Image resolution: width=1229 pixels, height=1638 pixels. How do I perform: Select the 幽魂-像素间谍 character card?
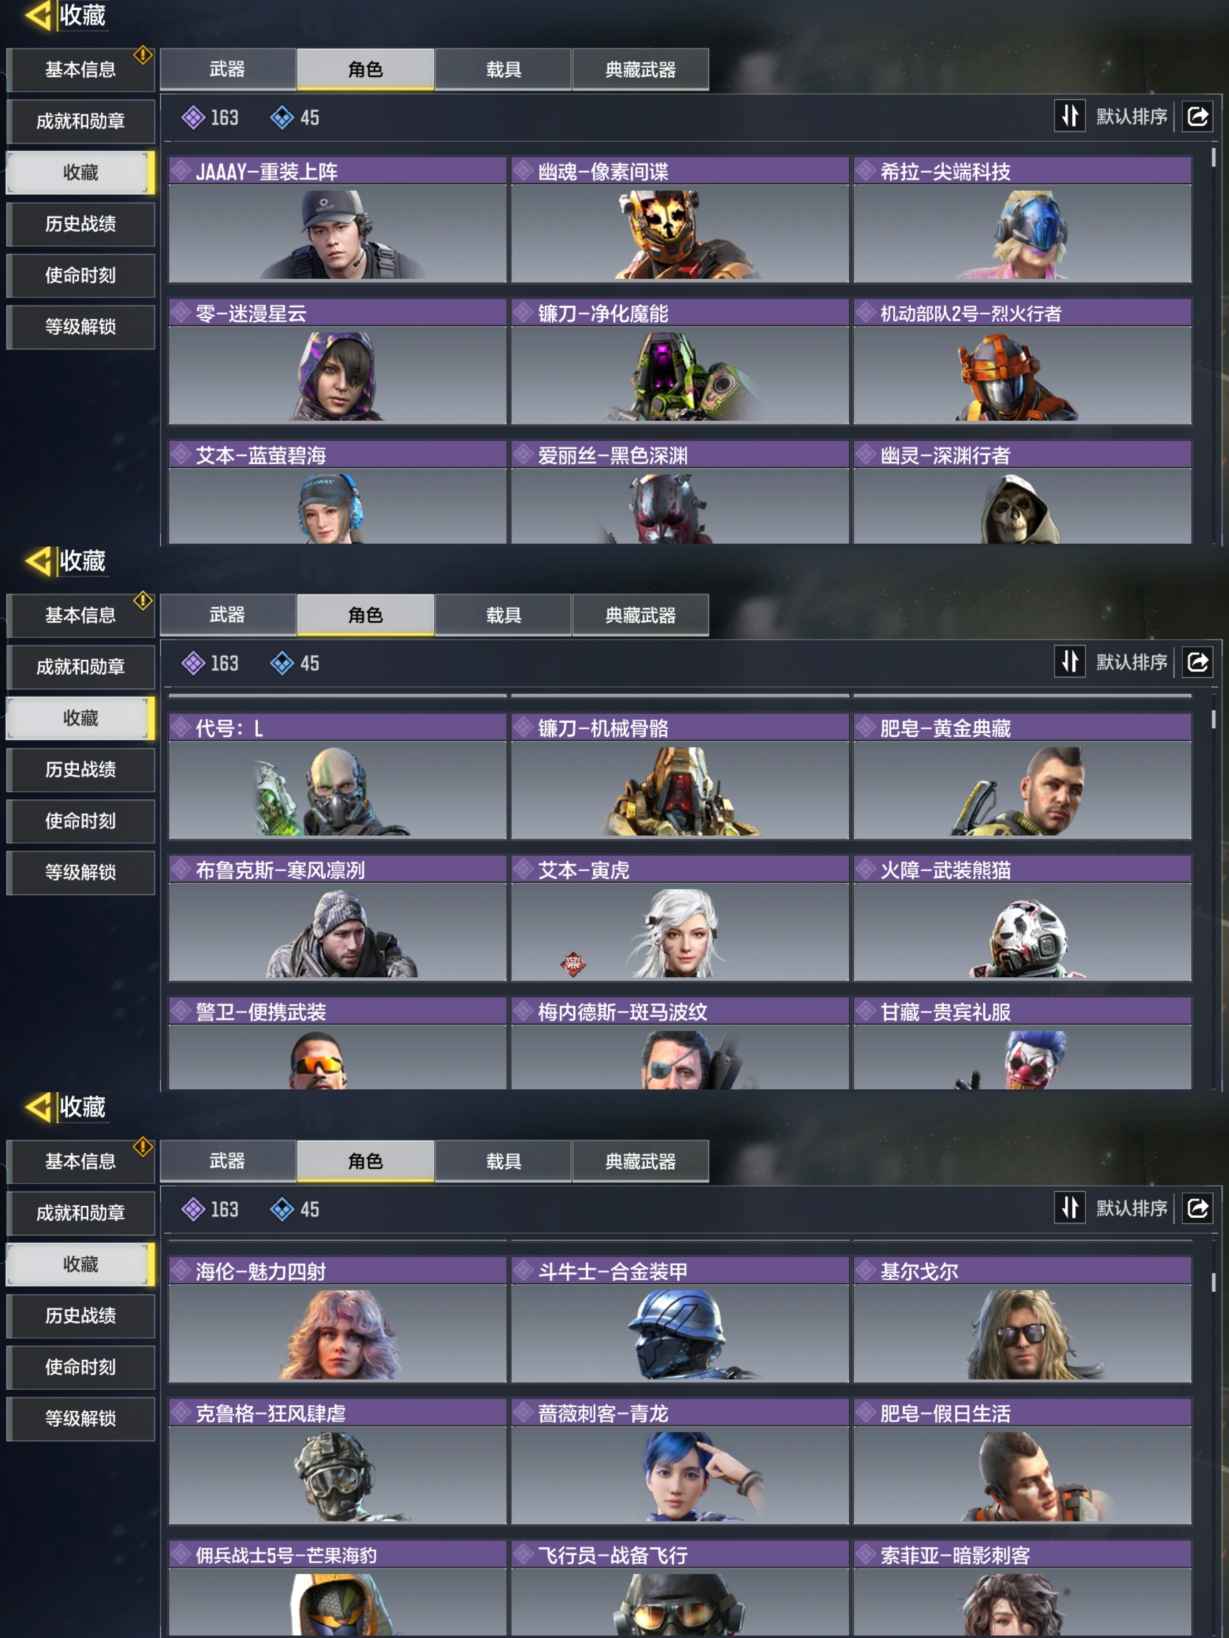click(x=679, y=220)
